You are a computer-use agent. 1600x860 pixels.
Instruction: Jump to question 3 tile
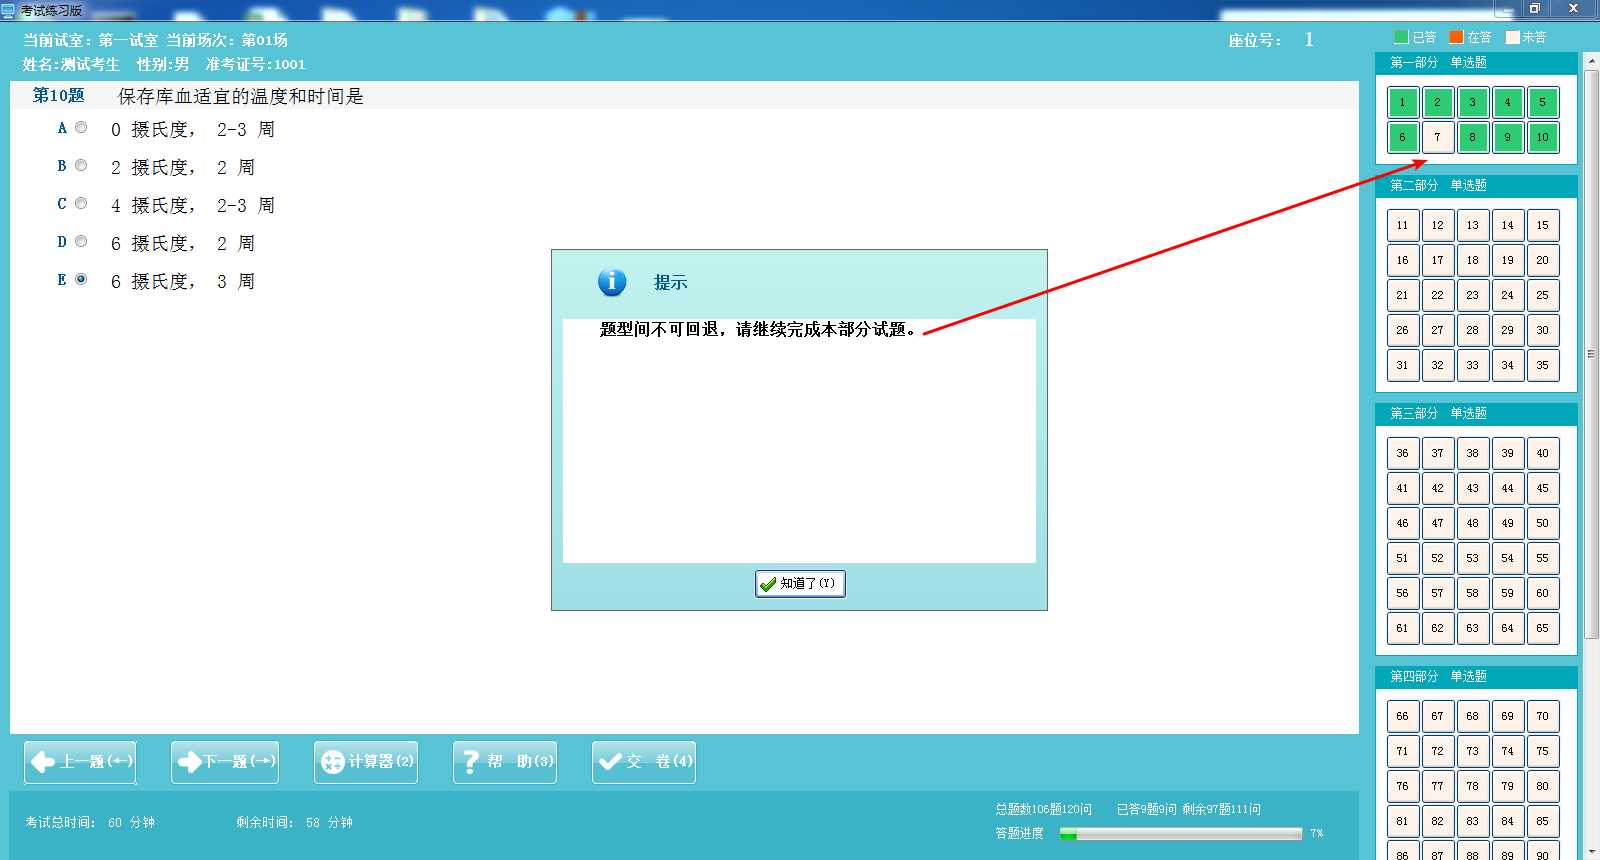(x=1472, y=102)
